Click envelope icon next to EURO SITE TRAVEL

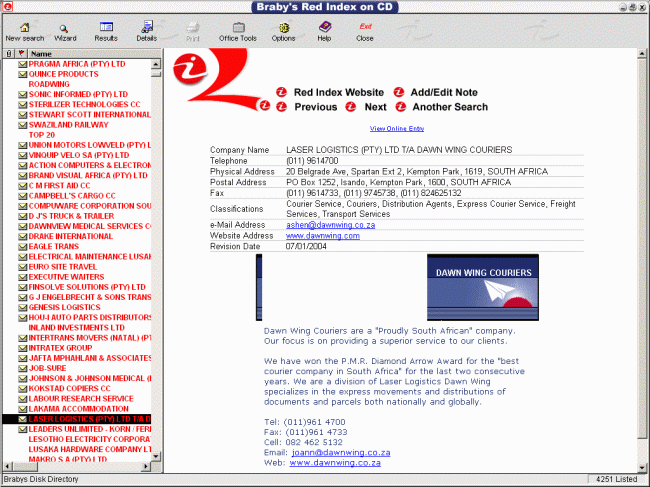[23, 267]
